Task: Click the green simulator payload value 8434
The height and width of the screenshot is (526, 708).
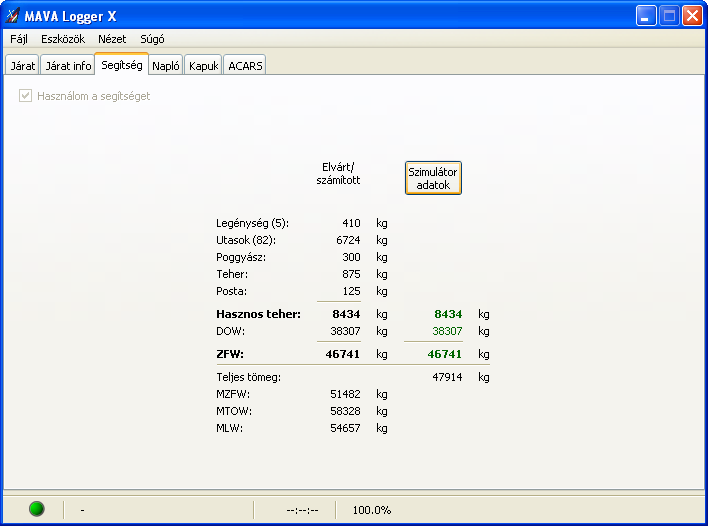Action: point(448,314)
